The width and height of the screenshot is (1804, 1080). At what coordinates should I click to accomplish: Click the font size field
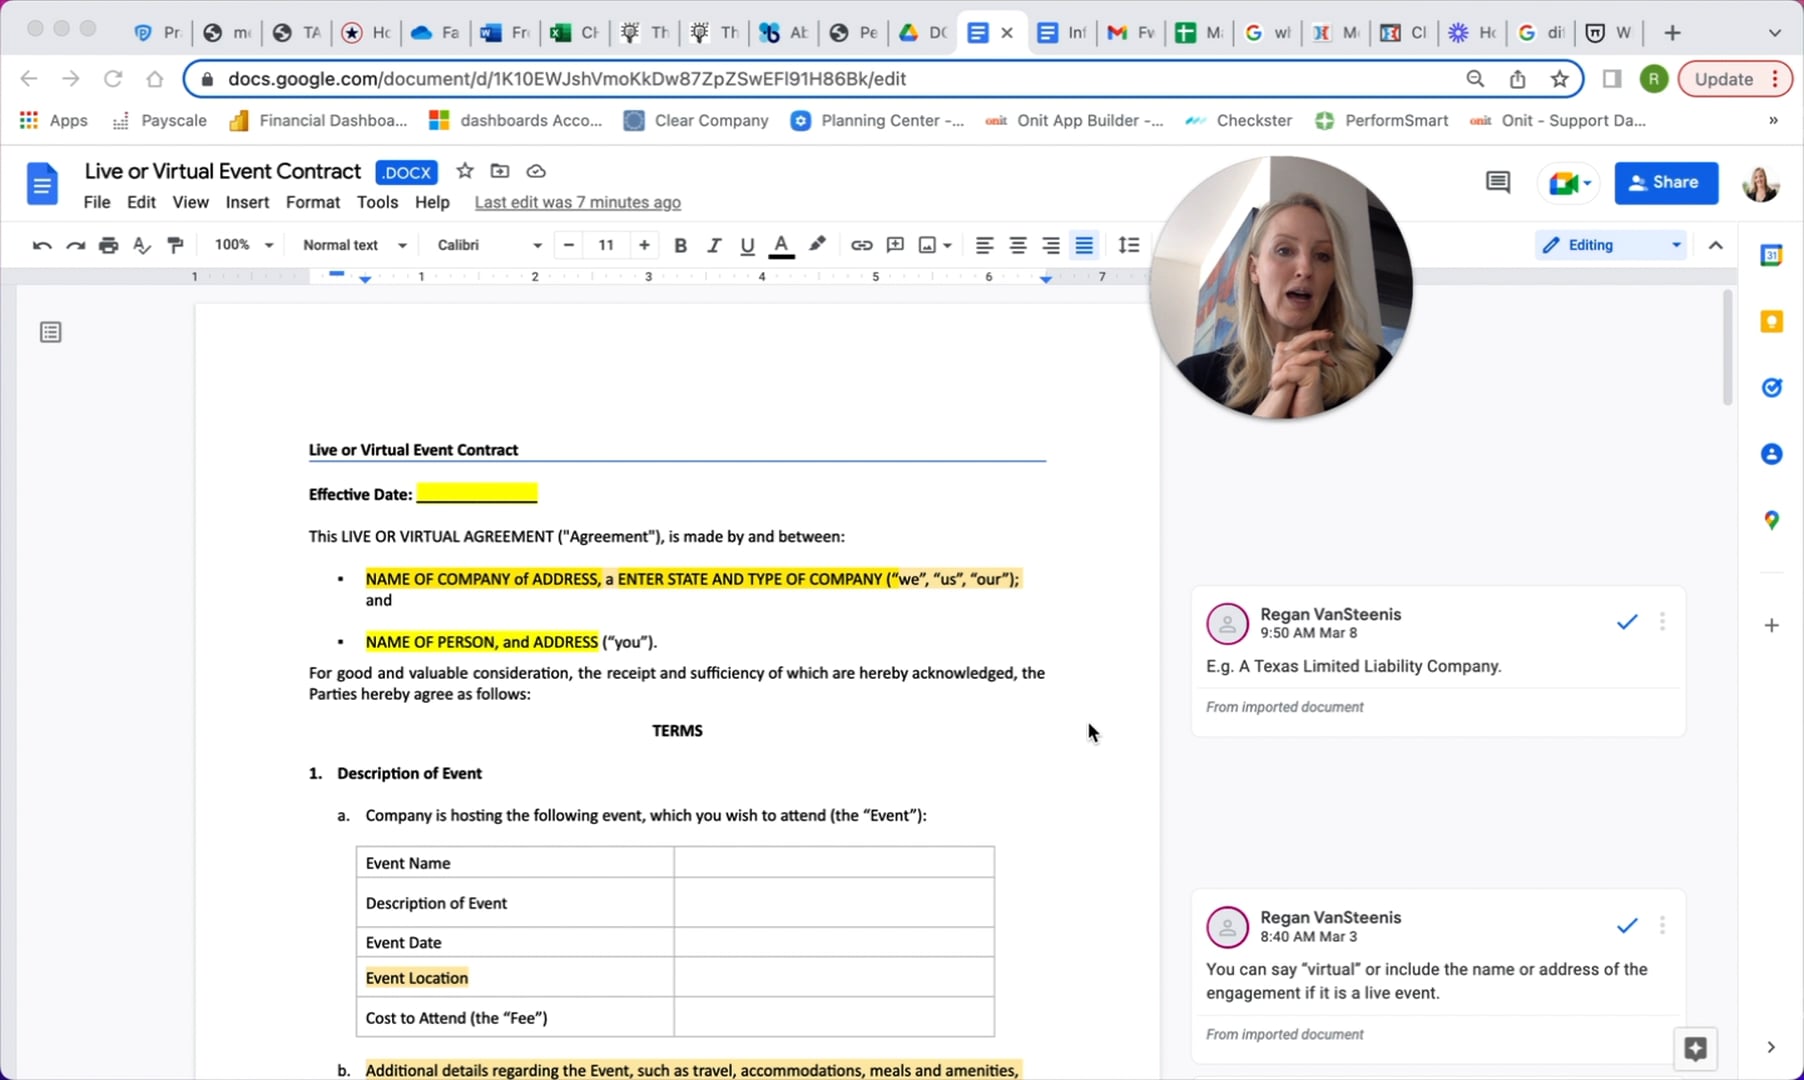tap(606, 245)
